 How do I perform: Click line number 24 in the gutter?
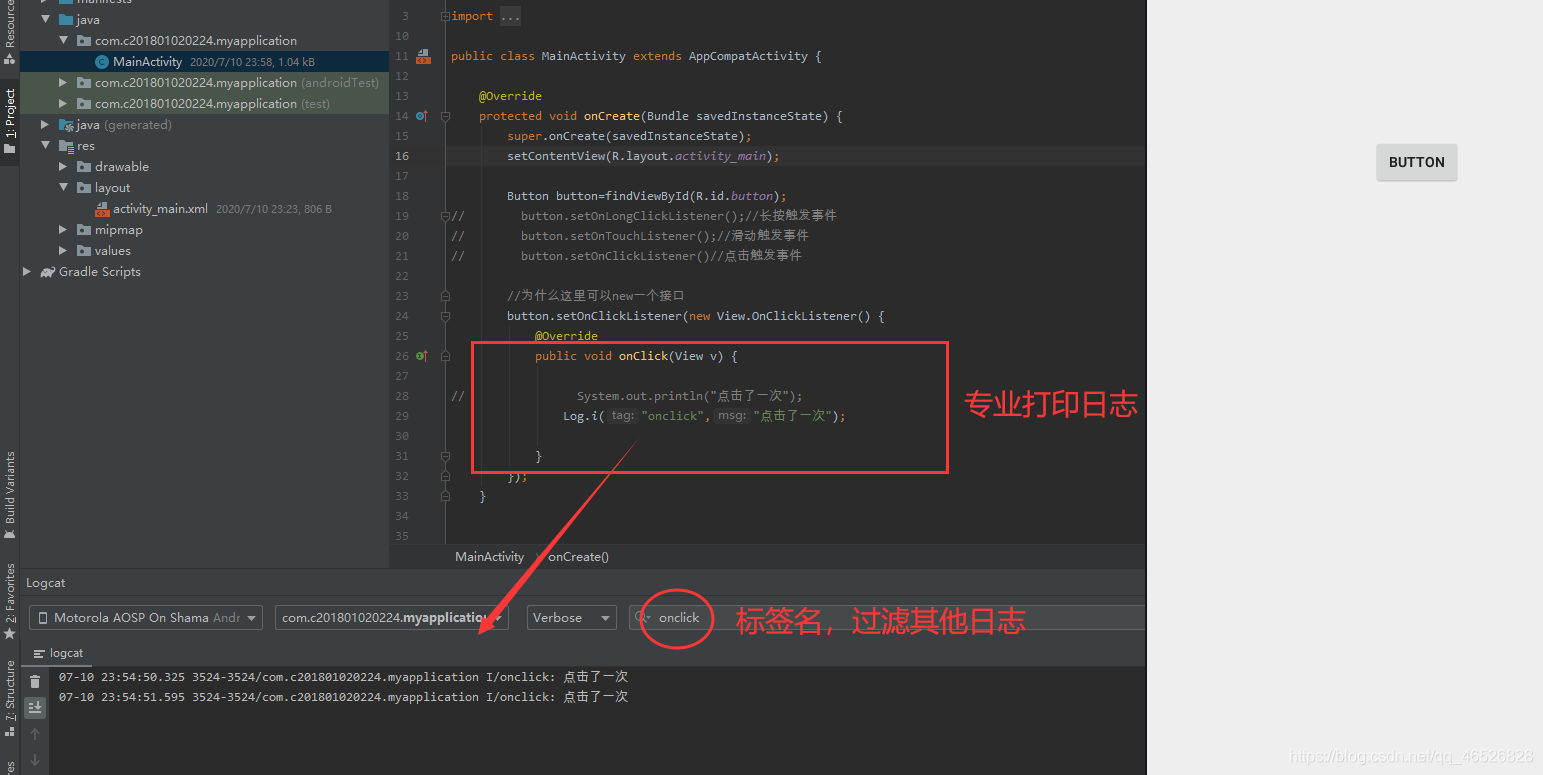[x=402, y=316]
